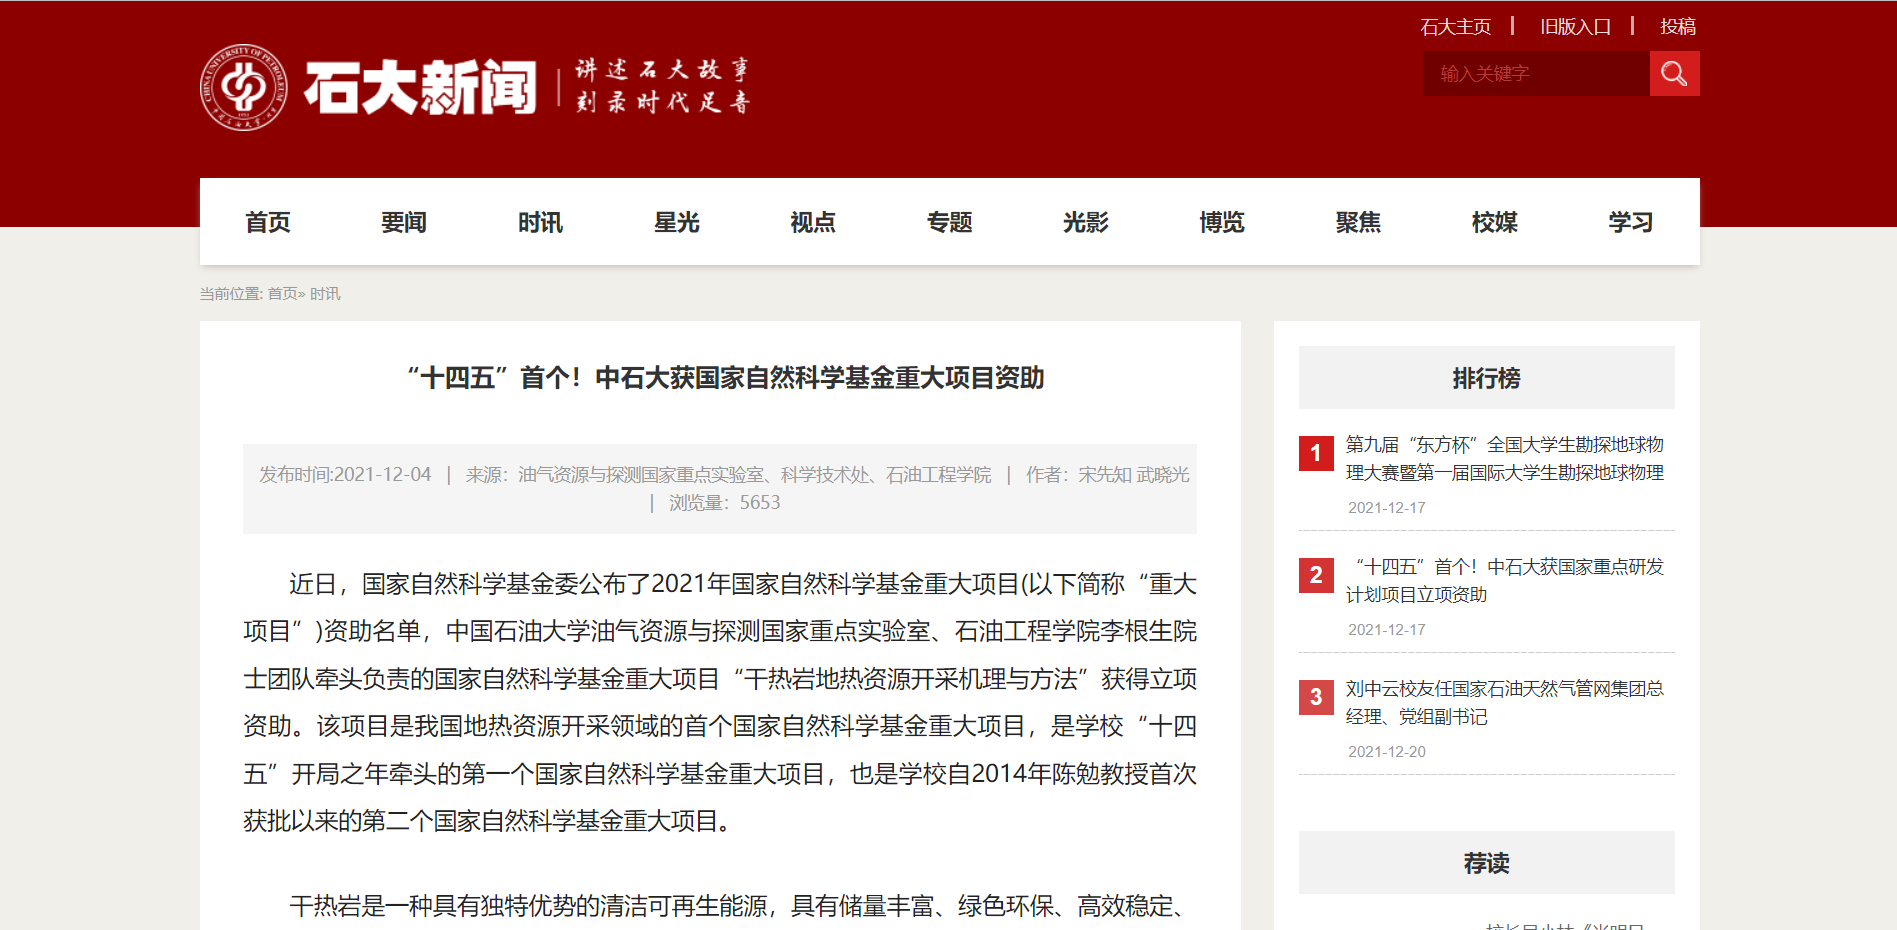Type in the 输入关键字 search field
This screenshot has width=1897, height=930.
click(1535, 74)
